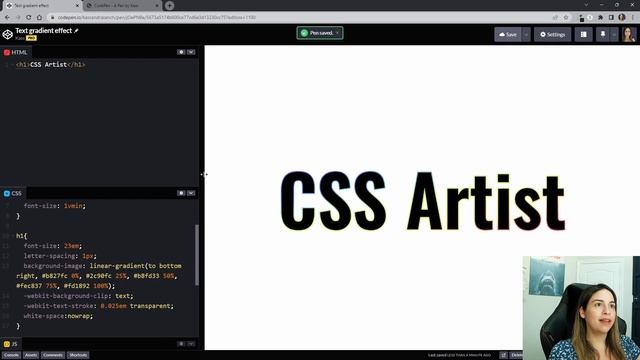Click '-webkit-text-stroke' line in CSS
640x360 pixels.
[x=98, y=306]
